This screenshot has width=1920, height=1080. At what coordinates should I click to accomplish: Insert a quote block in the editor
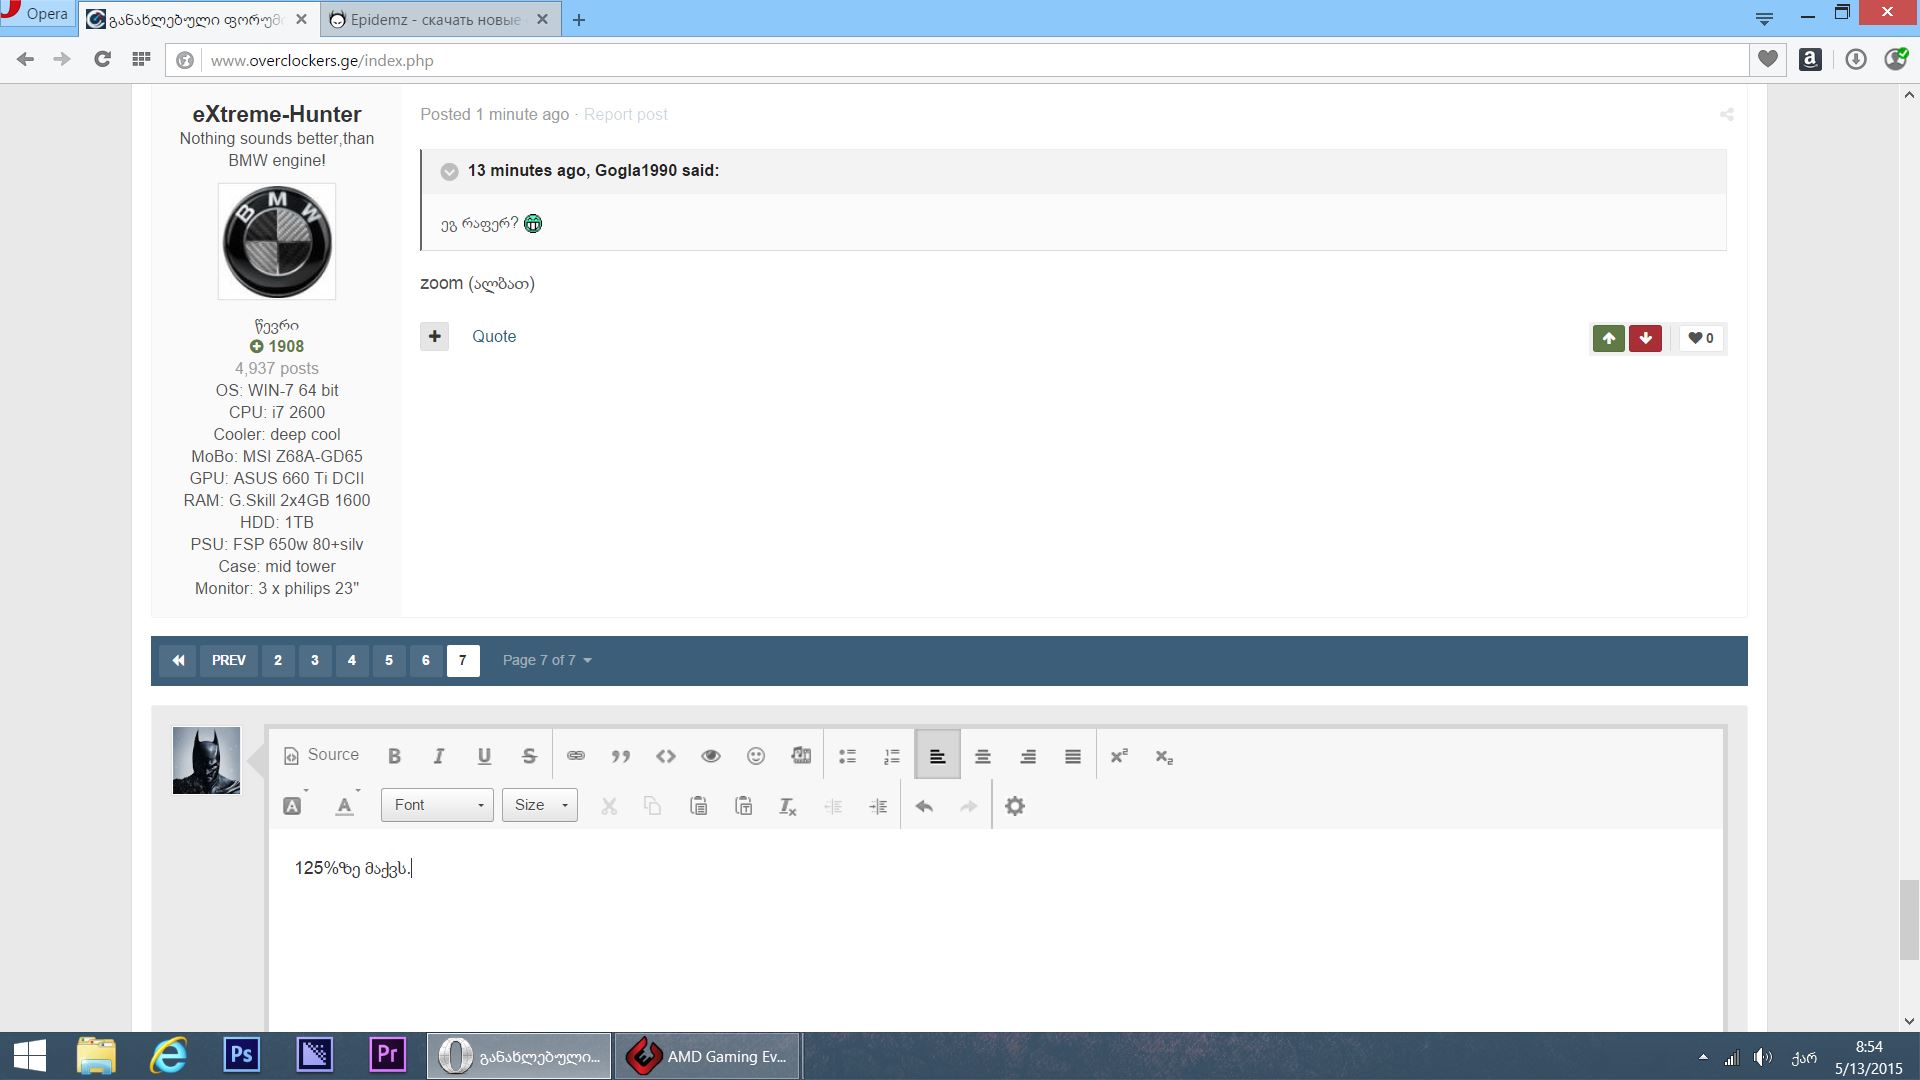[x=621, y=756]
